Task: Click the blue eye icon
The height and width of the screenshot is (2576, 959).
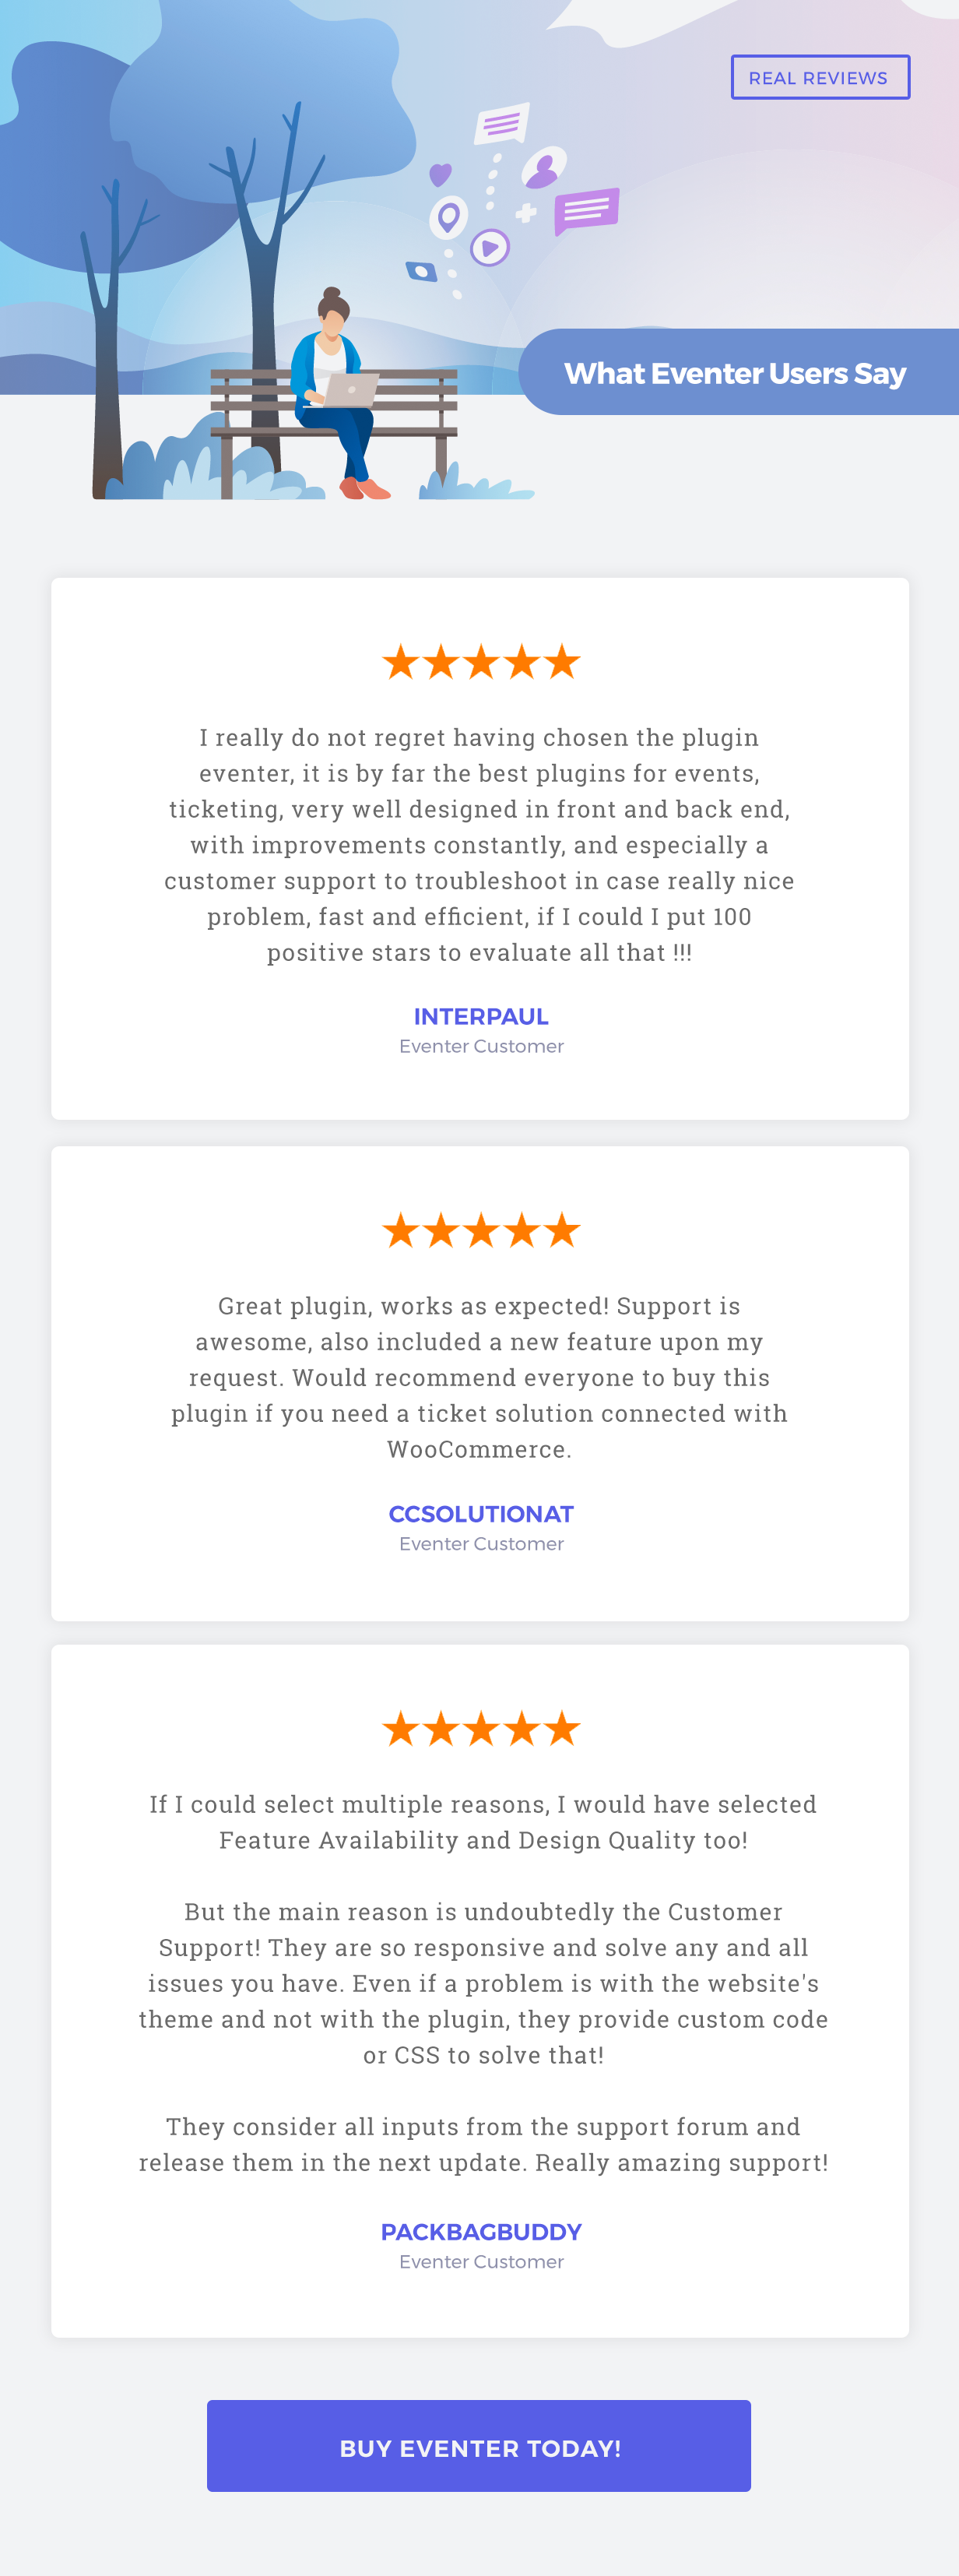Action: click(x=421, y=271)
